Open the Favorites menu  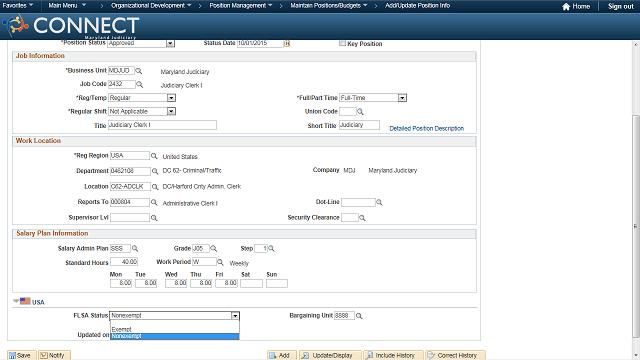click(x=18, y=6)
